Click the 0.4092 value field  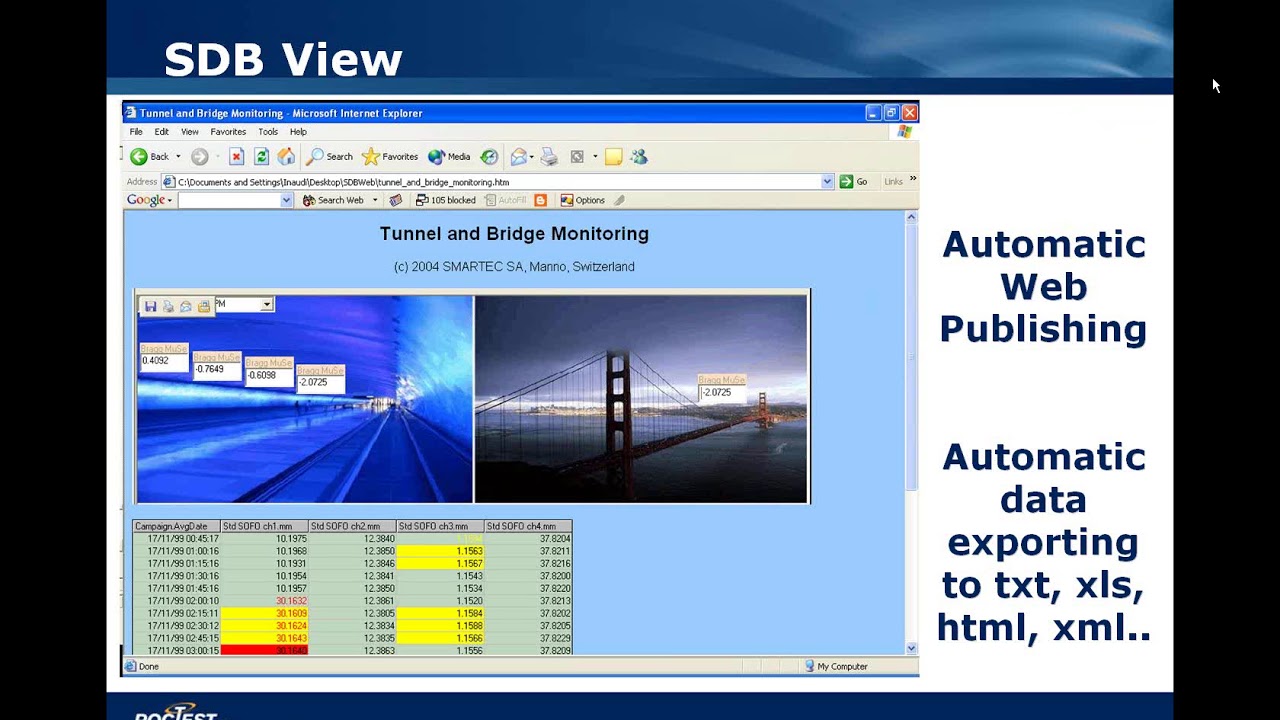coord(164,362)
